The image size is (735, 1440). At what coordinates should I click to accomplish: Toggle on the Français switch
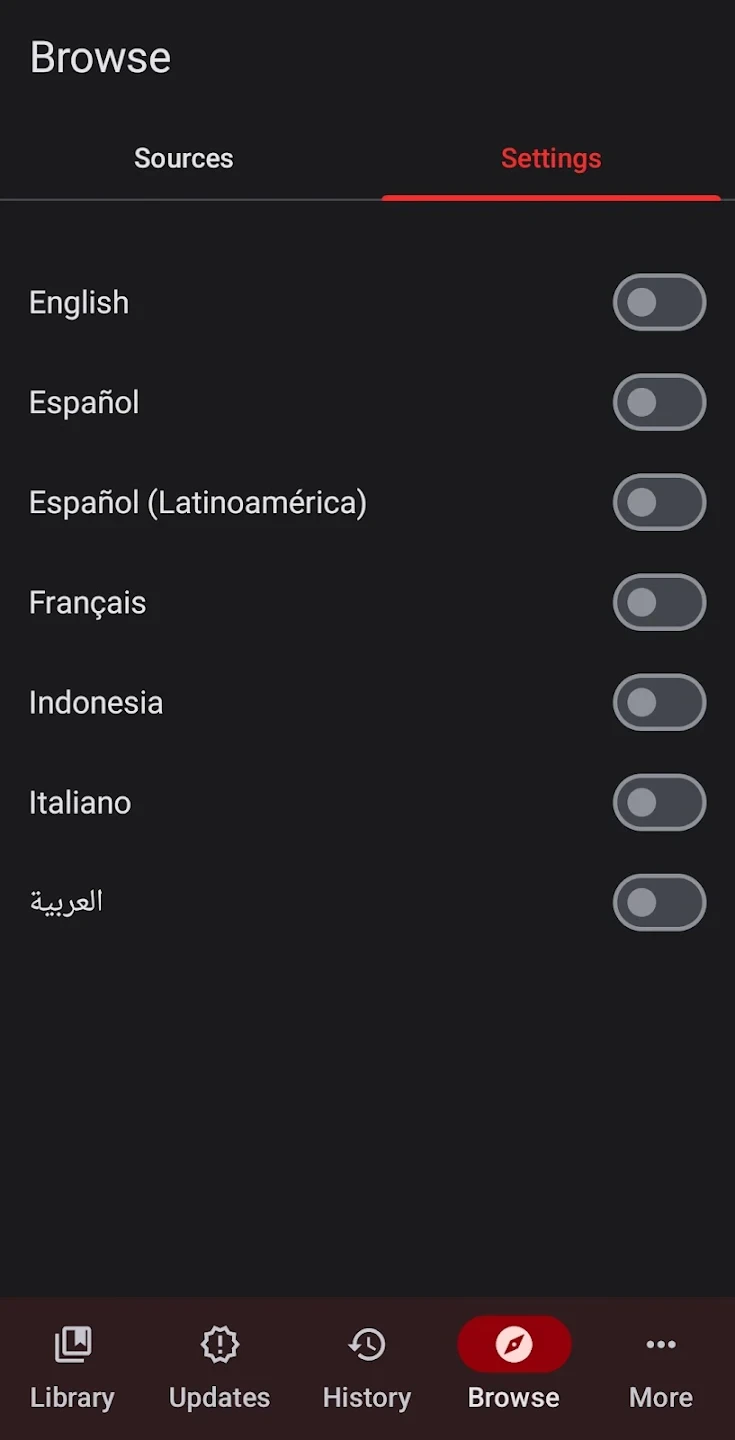(659, 602)
